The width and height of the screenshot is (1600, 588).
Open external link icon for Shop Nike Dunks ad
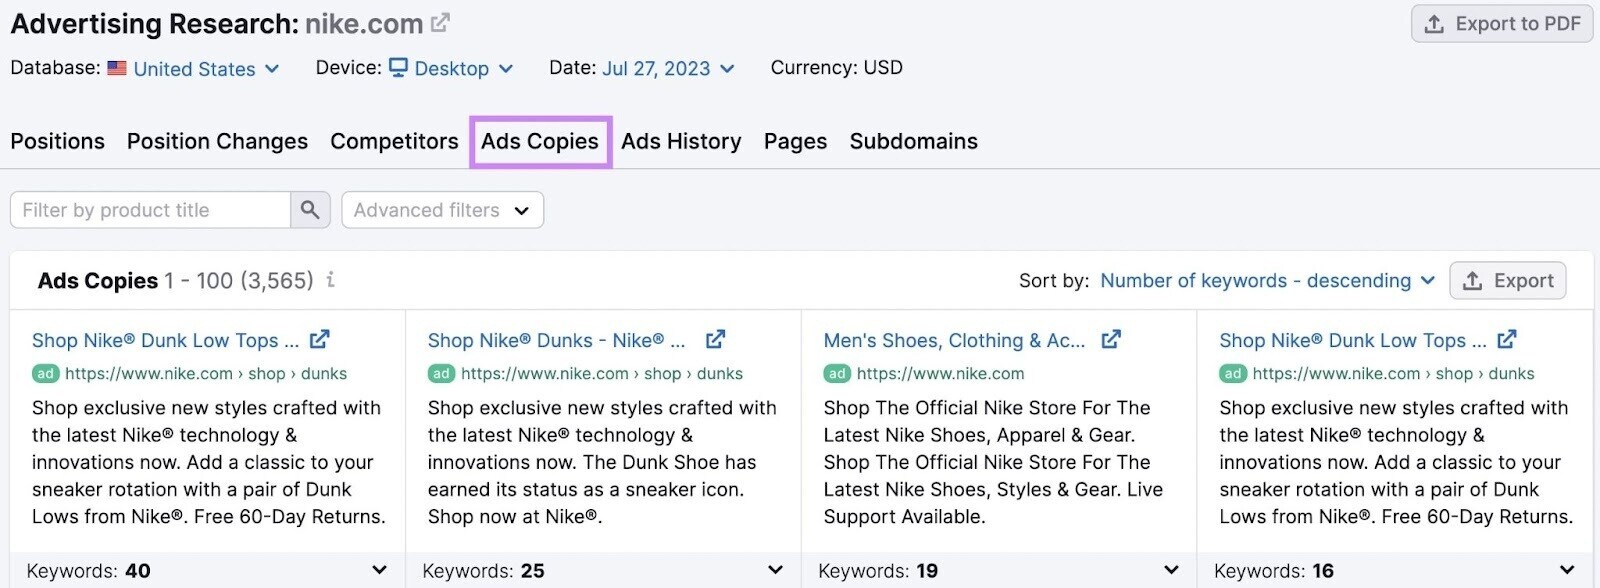[715, 340]
